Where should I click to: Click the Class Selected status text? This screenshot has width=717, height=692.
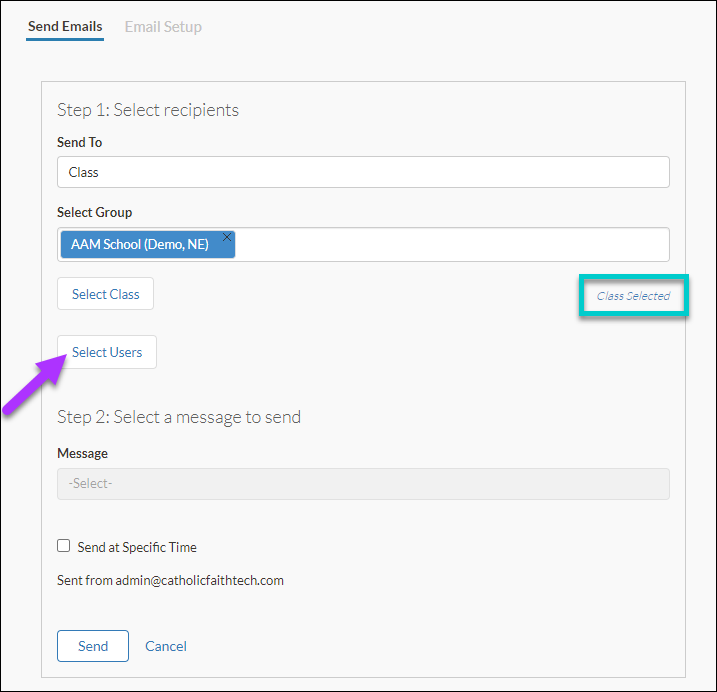[x=633, y=296]
